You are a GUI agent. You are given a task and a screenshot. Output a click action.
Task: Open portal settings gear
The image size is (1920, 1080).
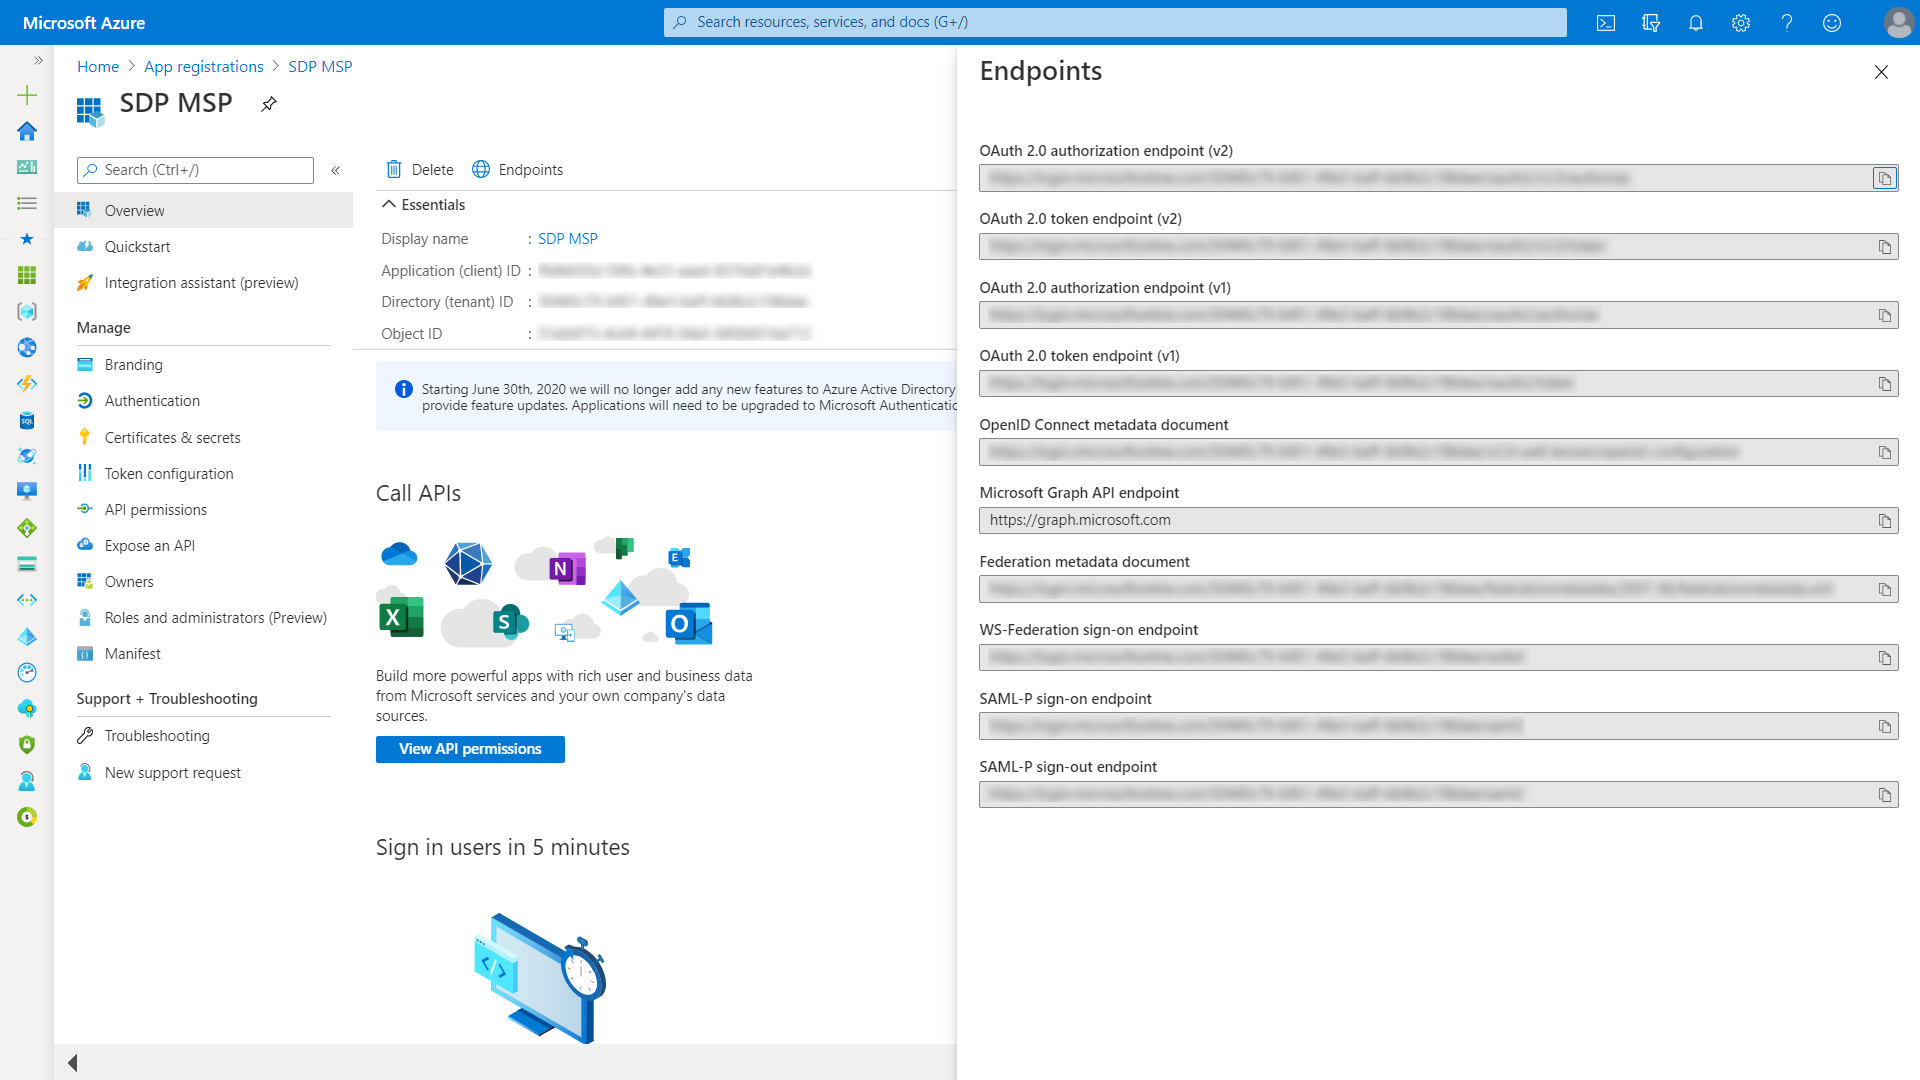click(1741, 23)
